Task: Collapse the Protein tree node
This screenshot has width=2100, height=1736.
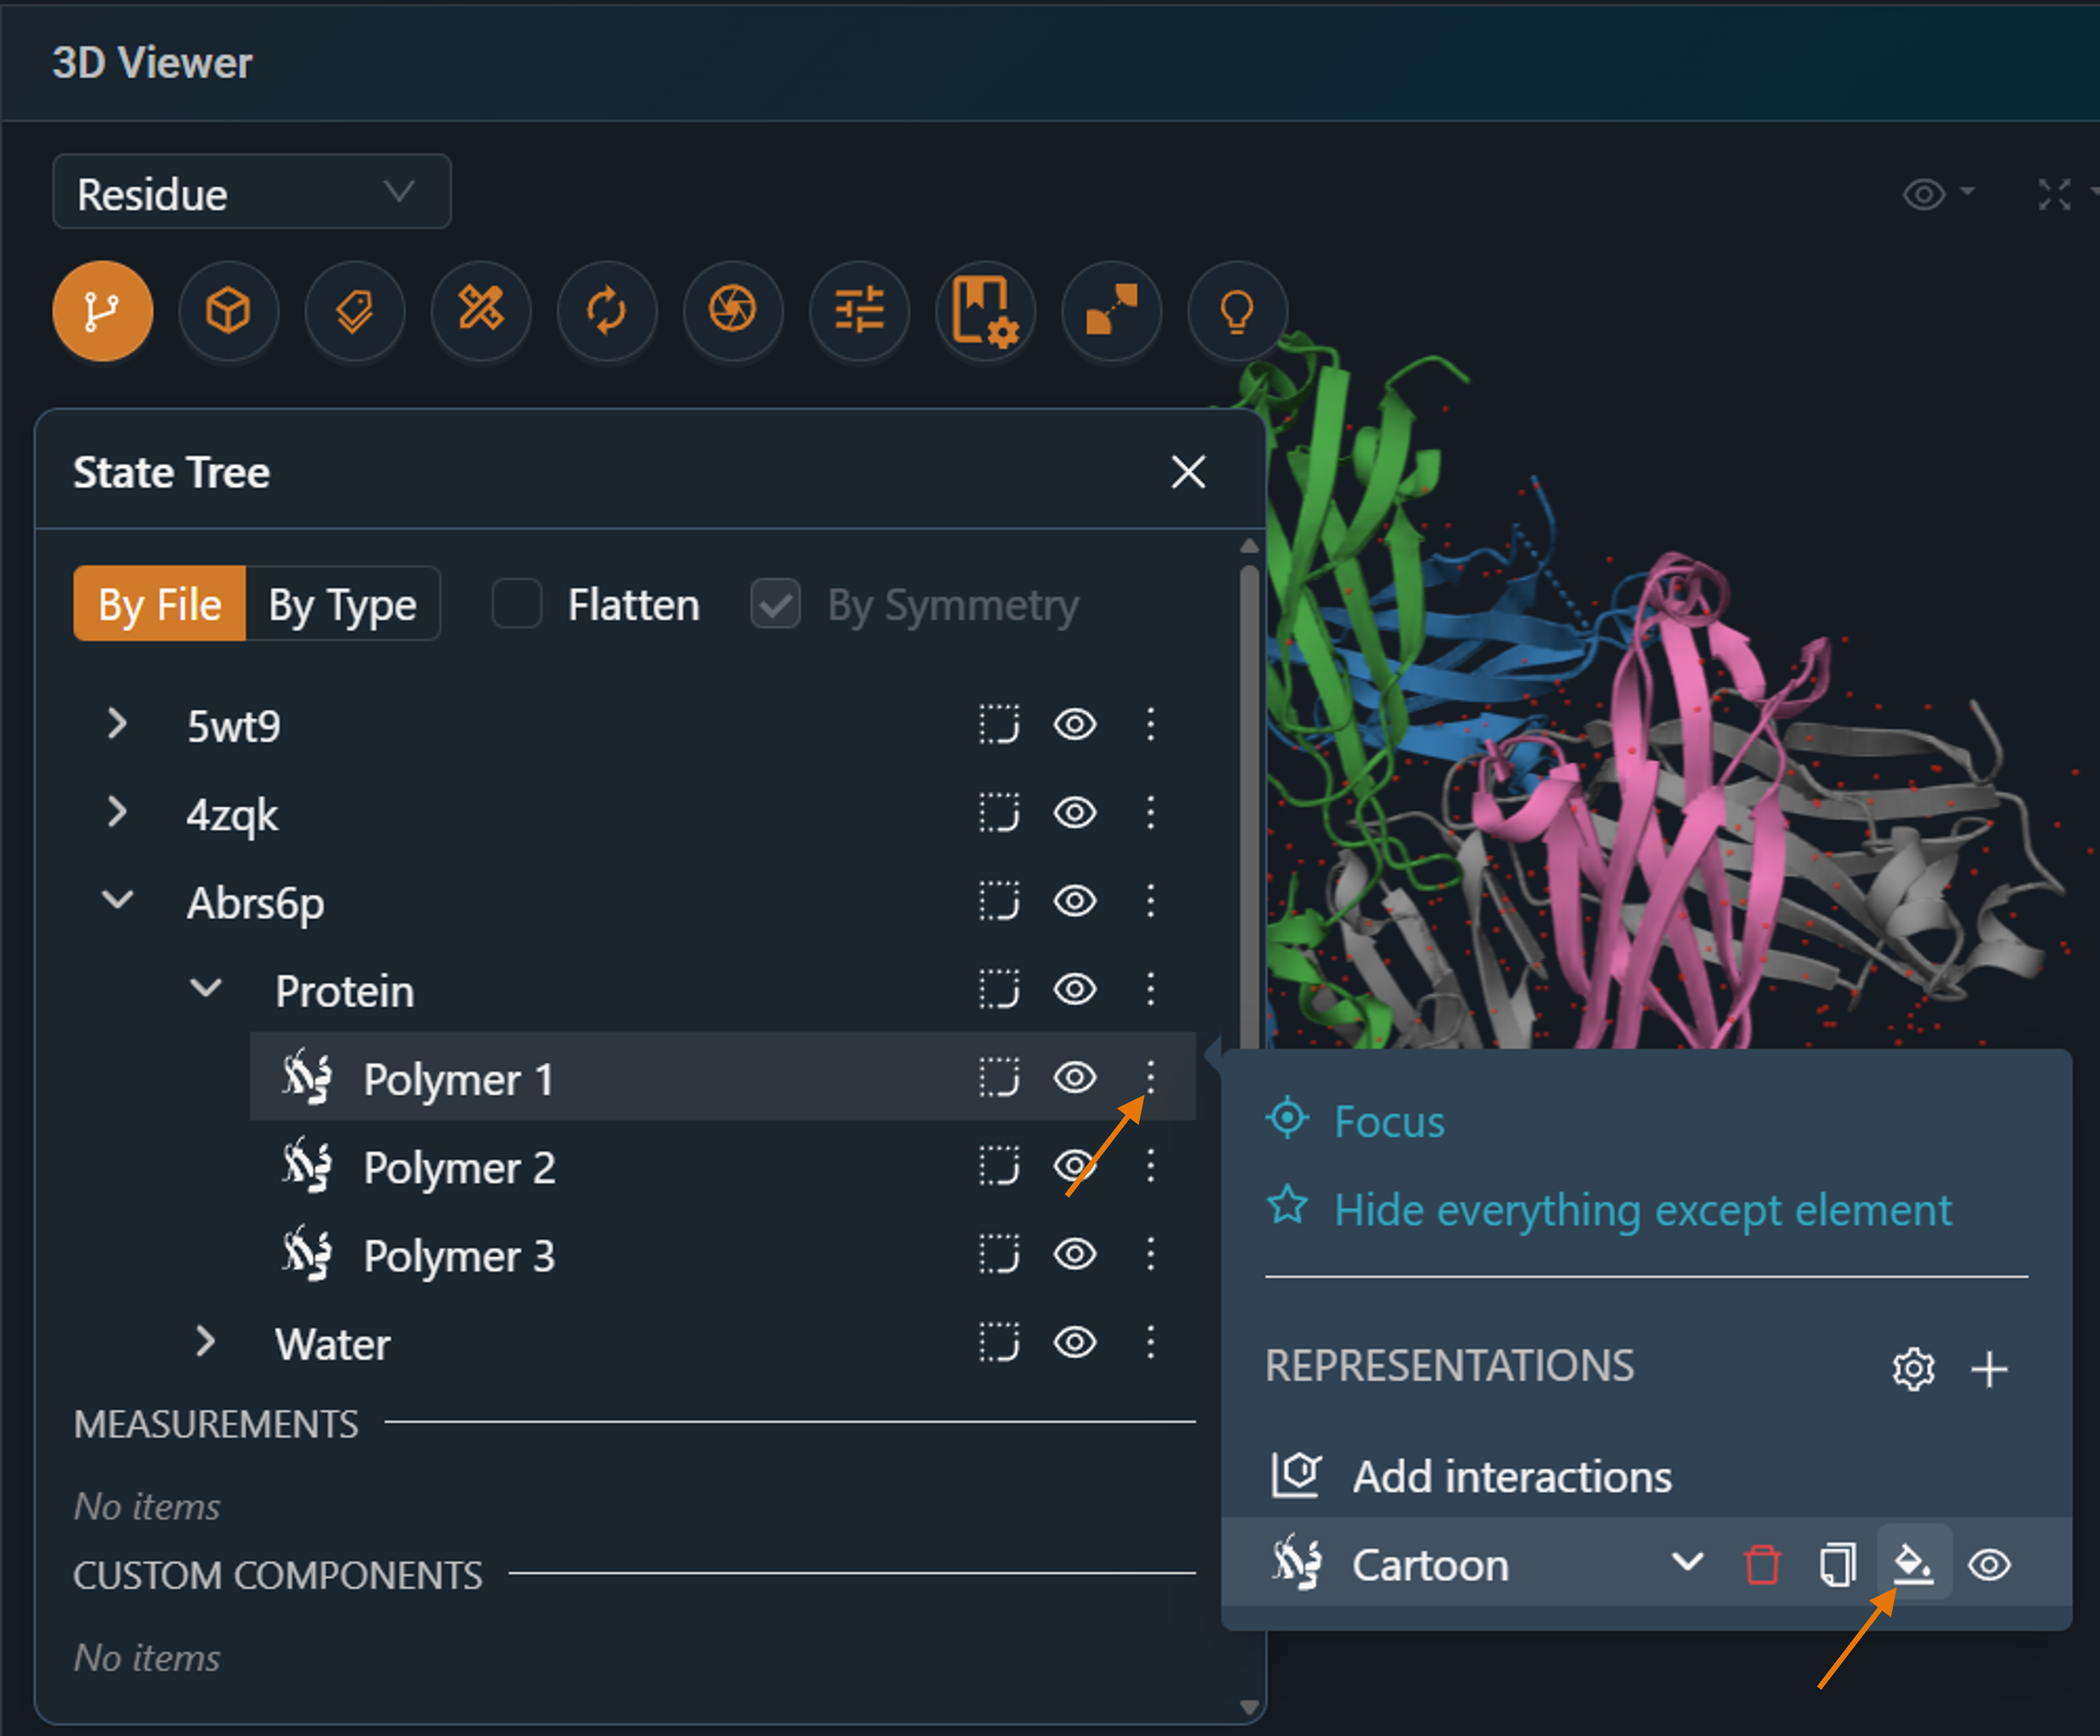Action: coord(206,989)
